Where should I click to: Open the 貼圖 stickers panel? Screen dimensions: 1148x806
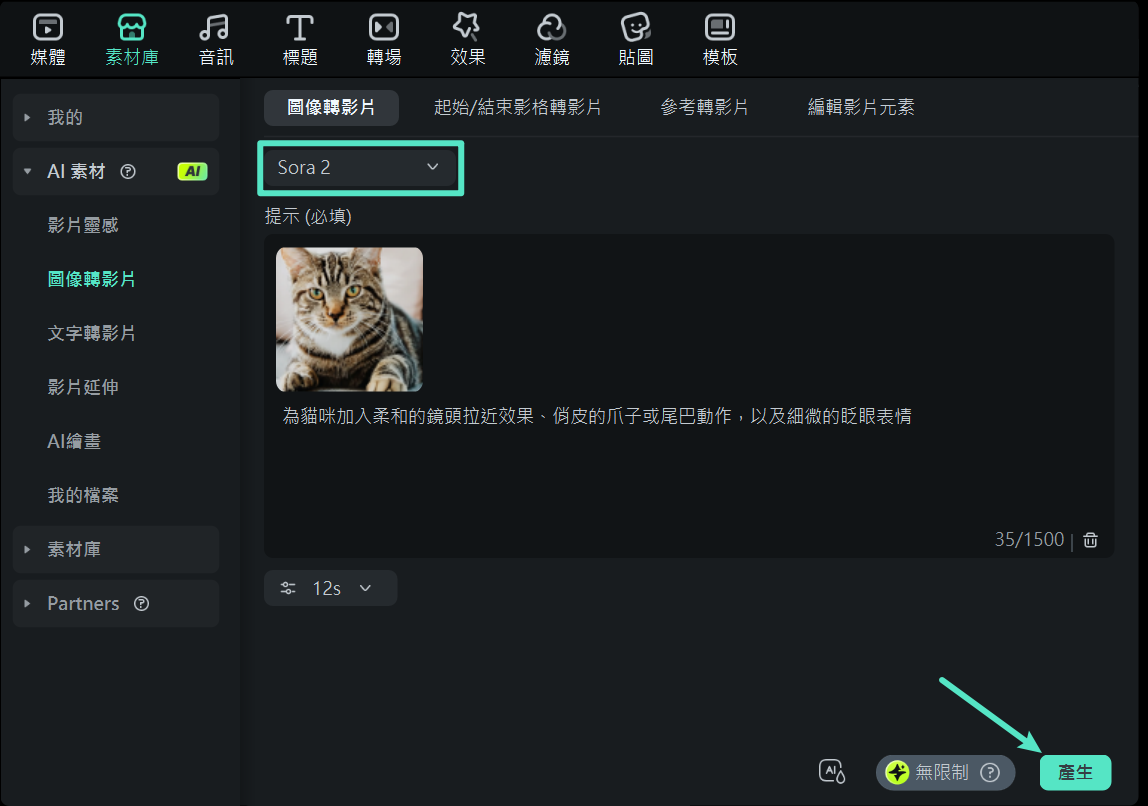pyautogui.click(x=635, y=38)
